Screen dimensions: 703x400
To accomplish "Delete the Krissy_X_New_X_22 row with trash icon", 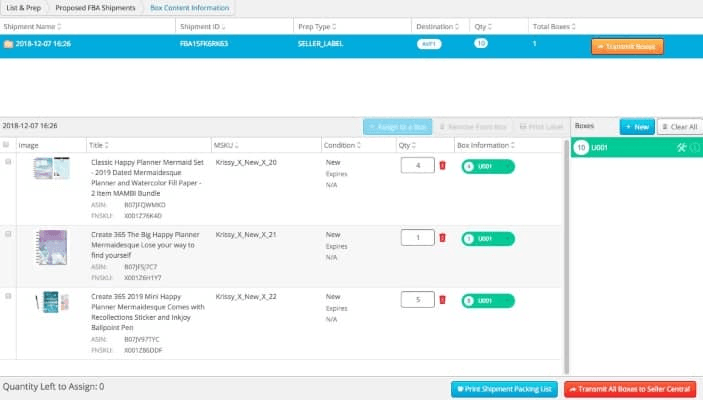I will (x=443, y=300).
